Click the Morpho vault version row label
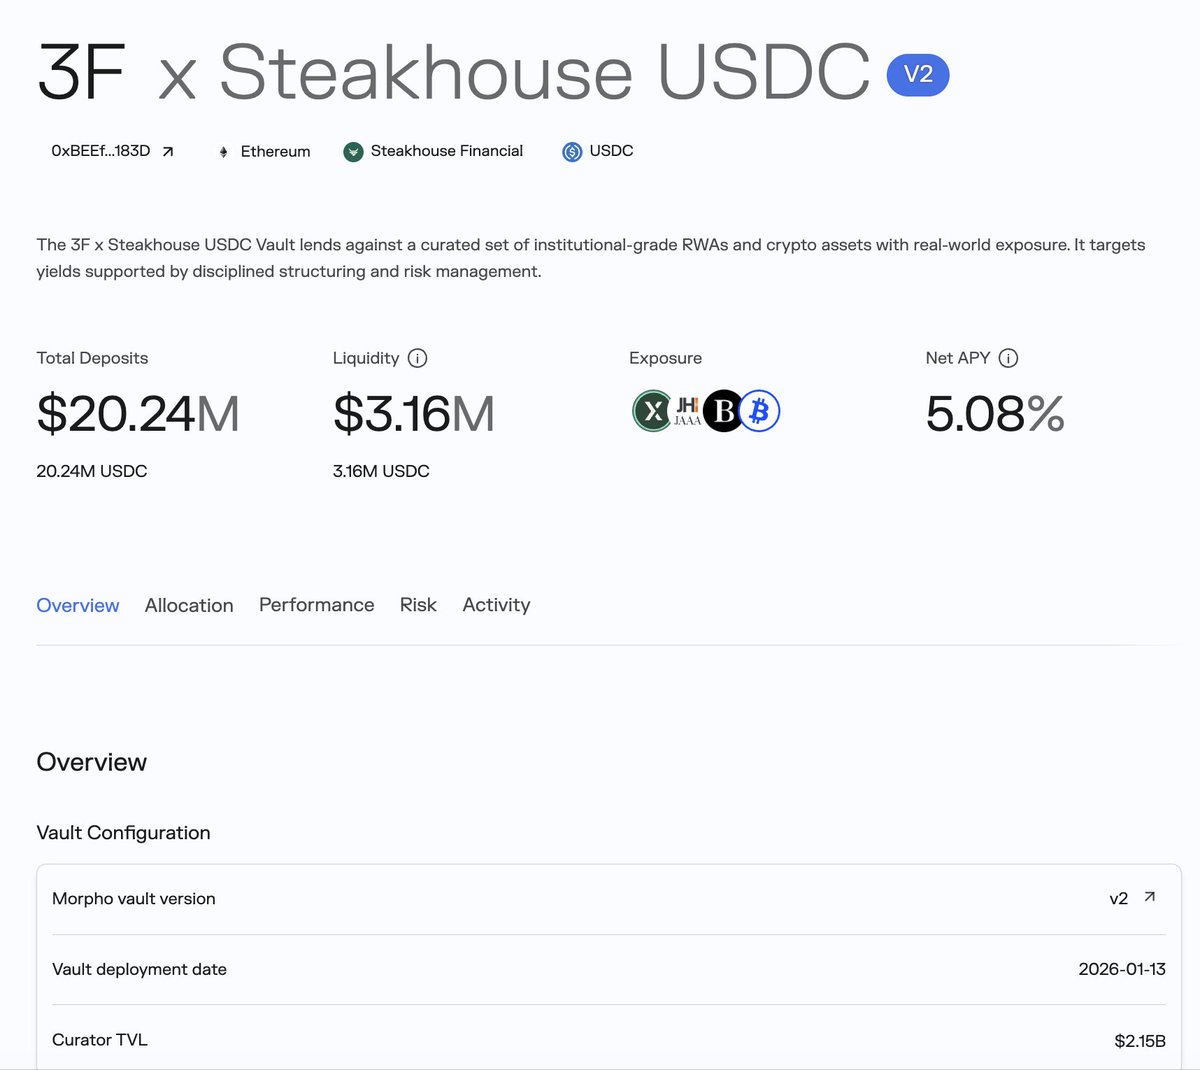This screenshot has height=1070, width=1200. (134, 899)
